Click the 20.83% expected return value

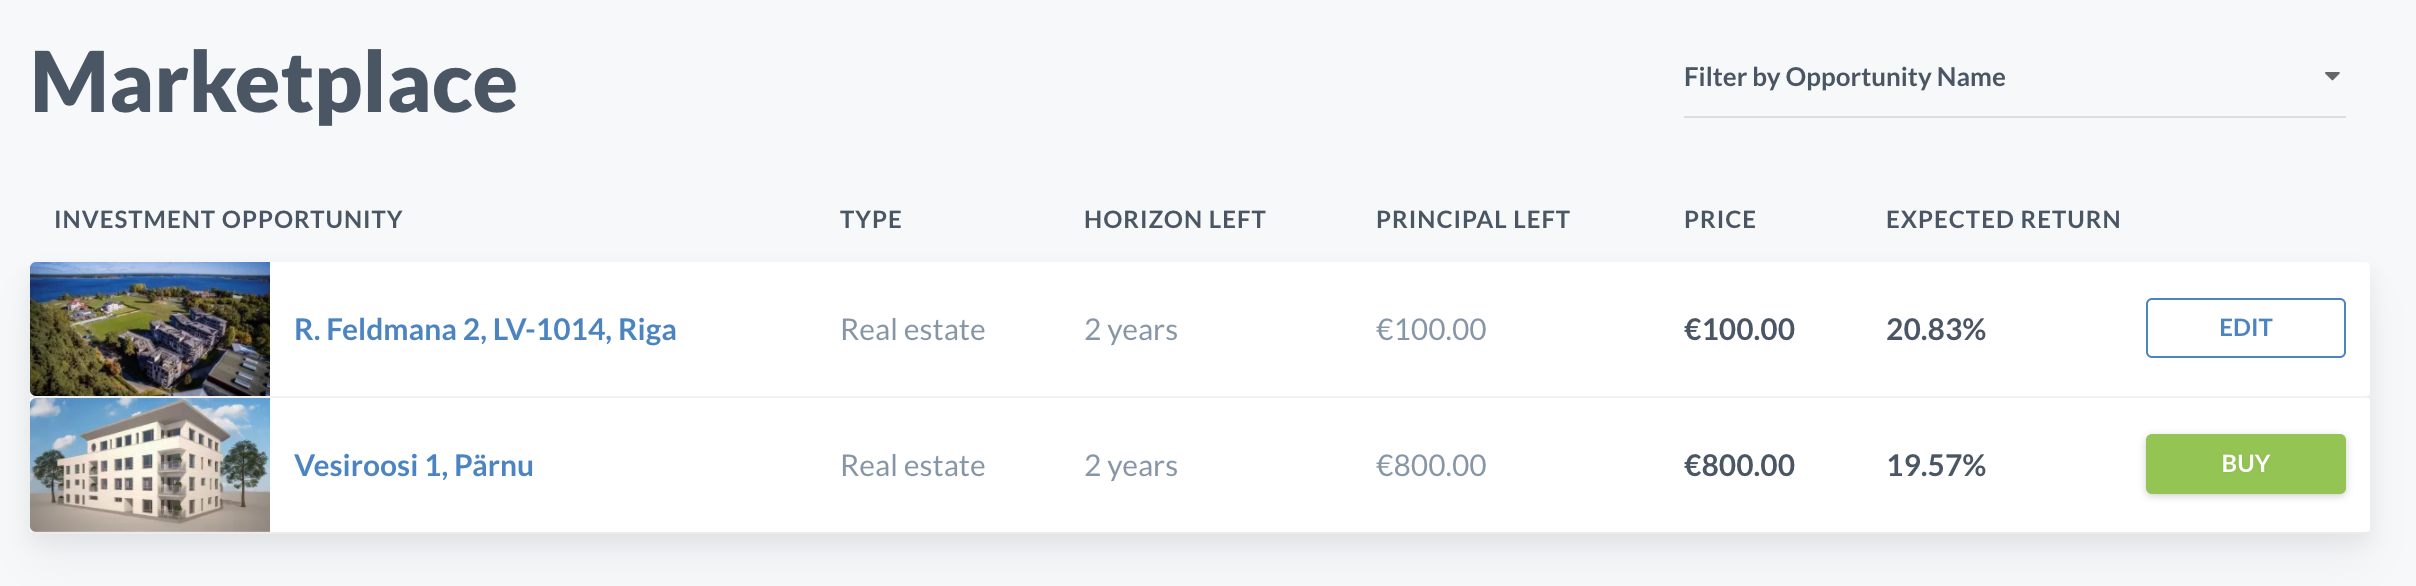click(1936, 329)
